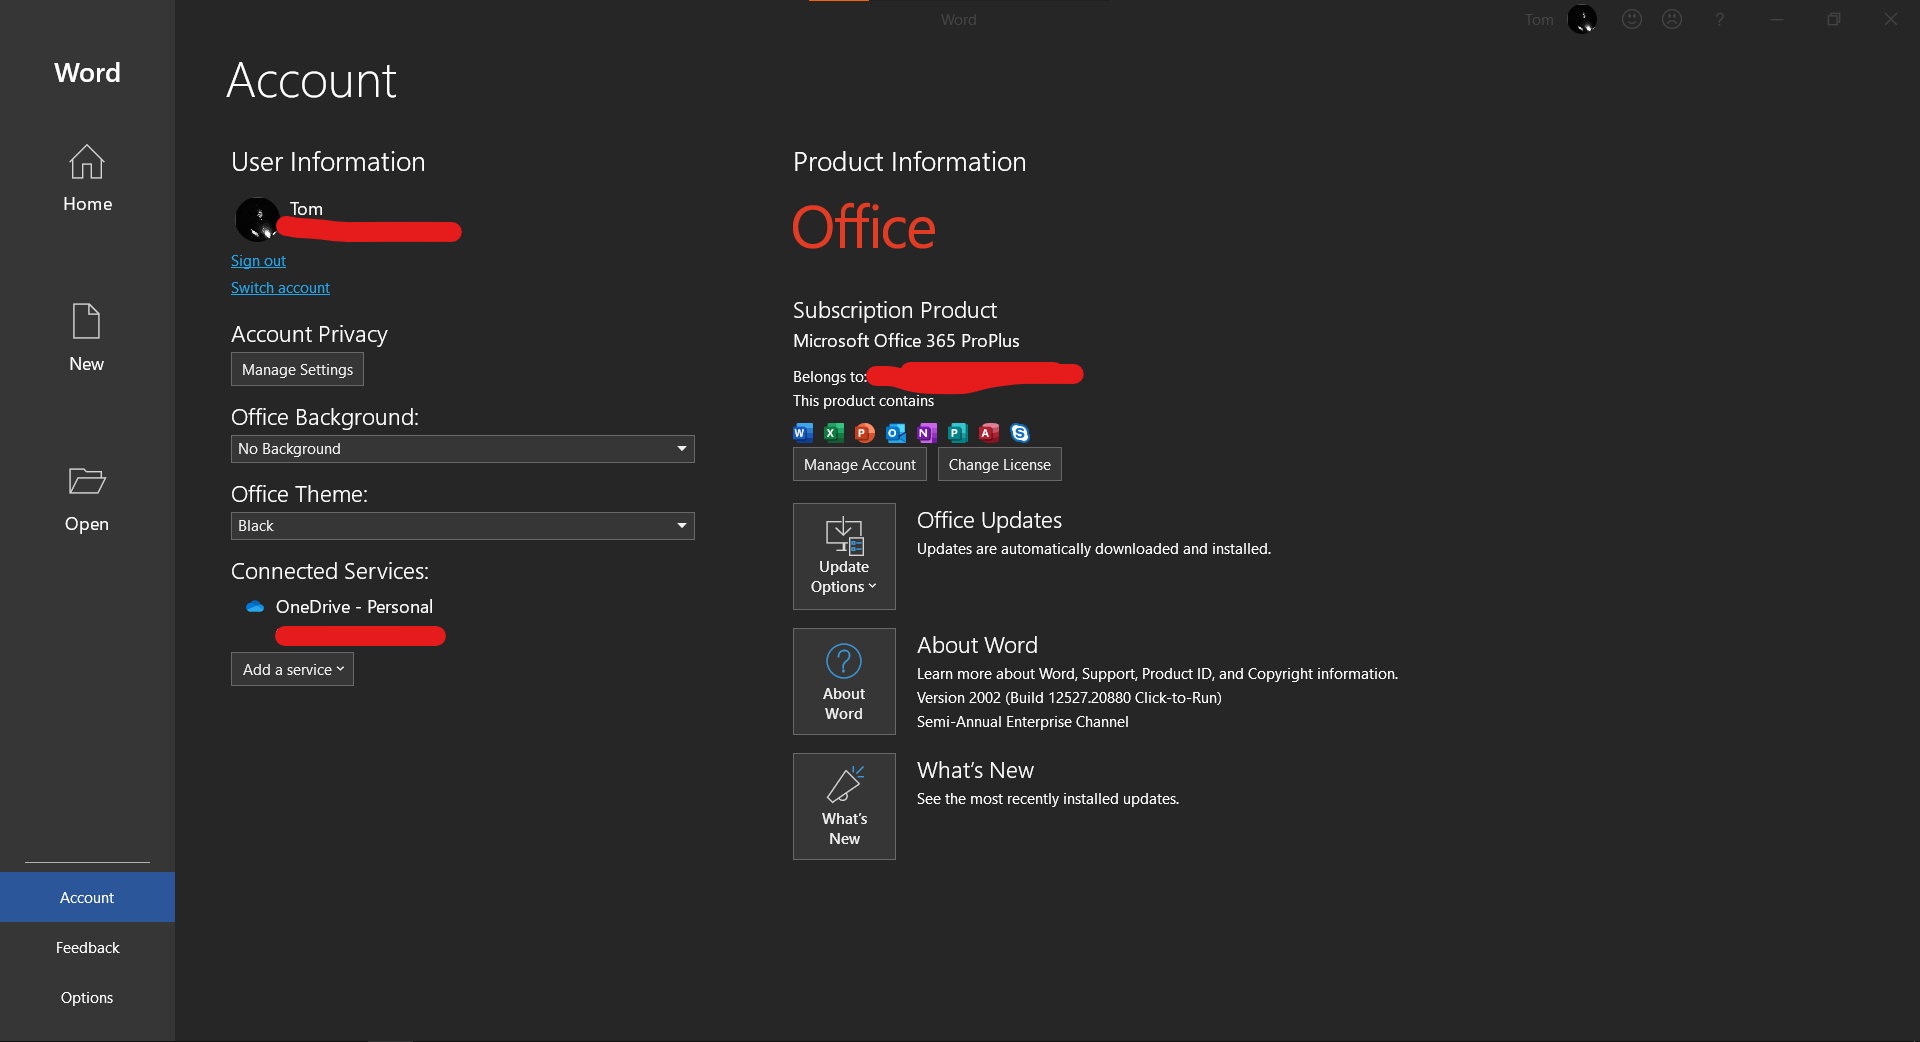Click the Access app icon
Viewport: 1920px width, 1042px height.
click(989, 433)
